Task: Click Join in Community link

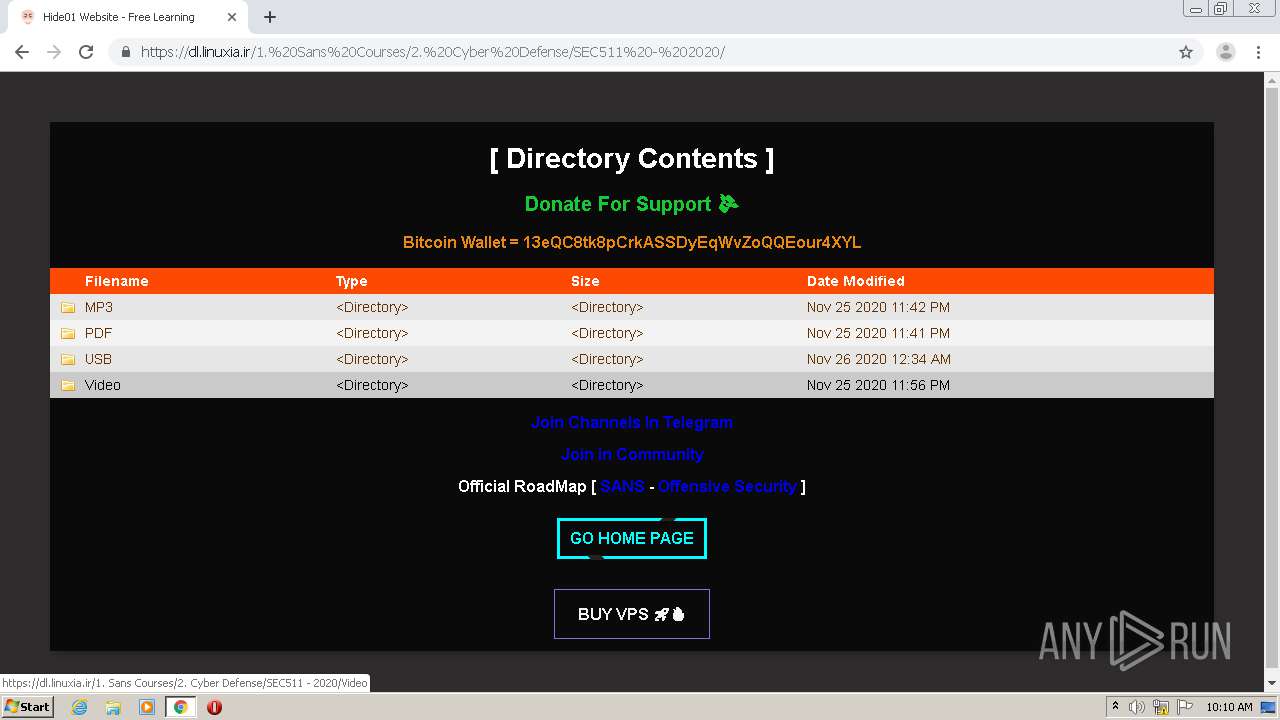Action: coord(632,454)
